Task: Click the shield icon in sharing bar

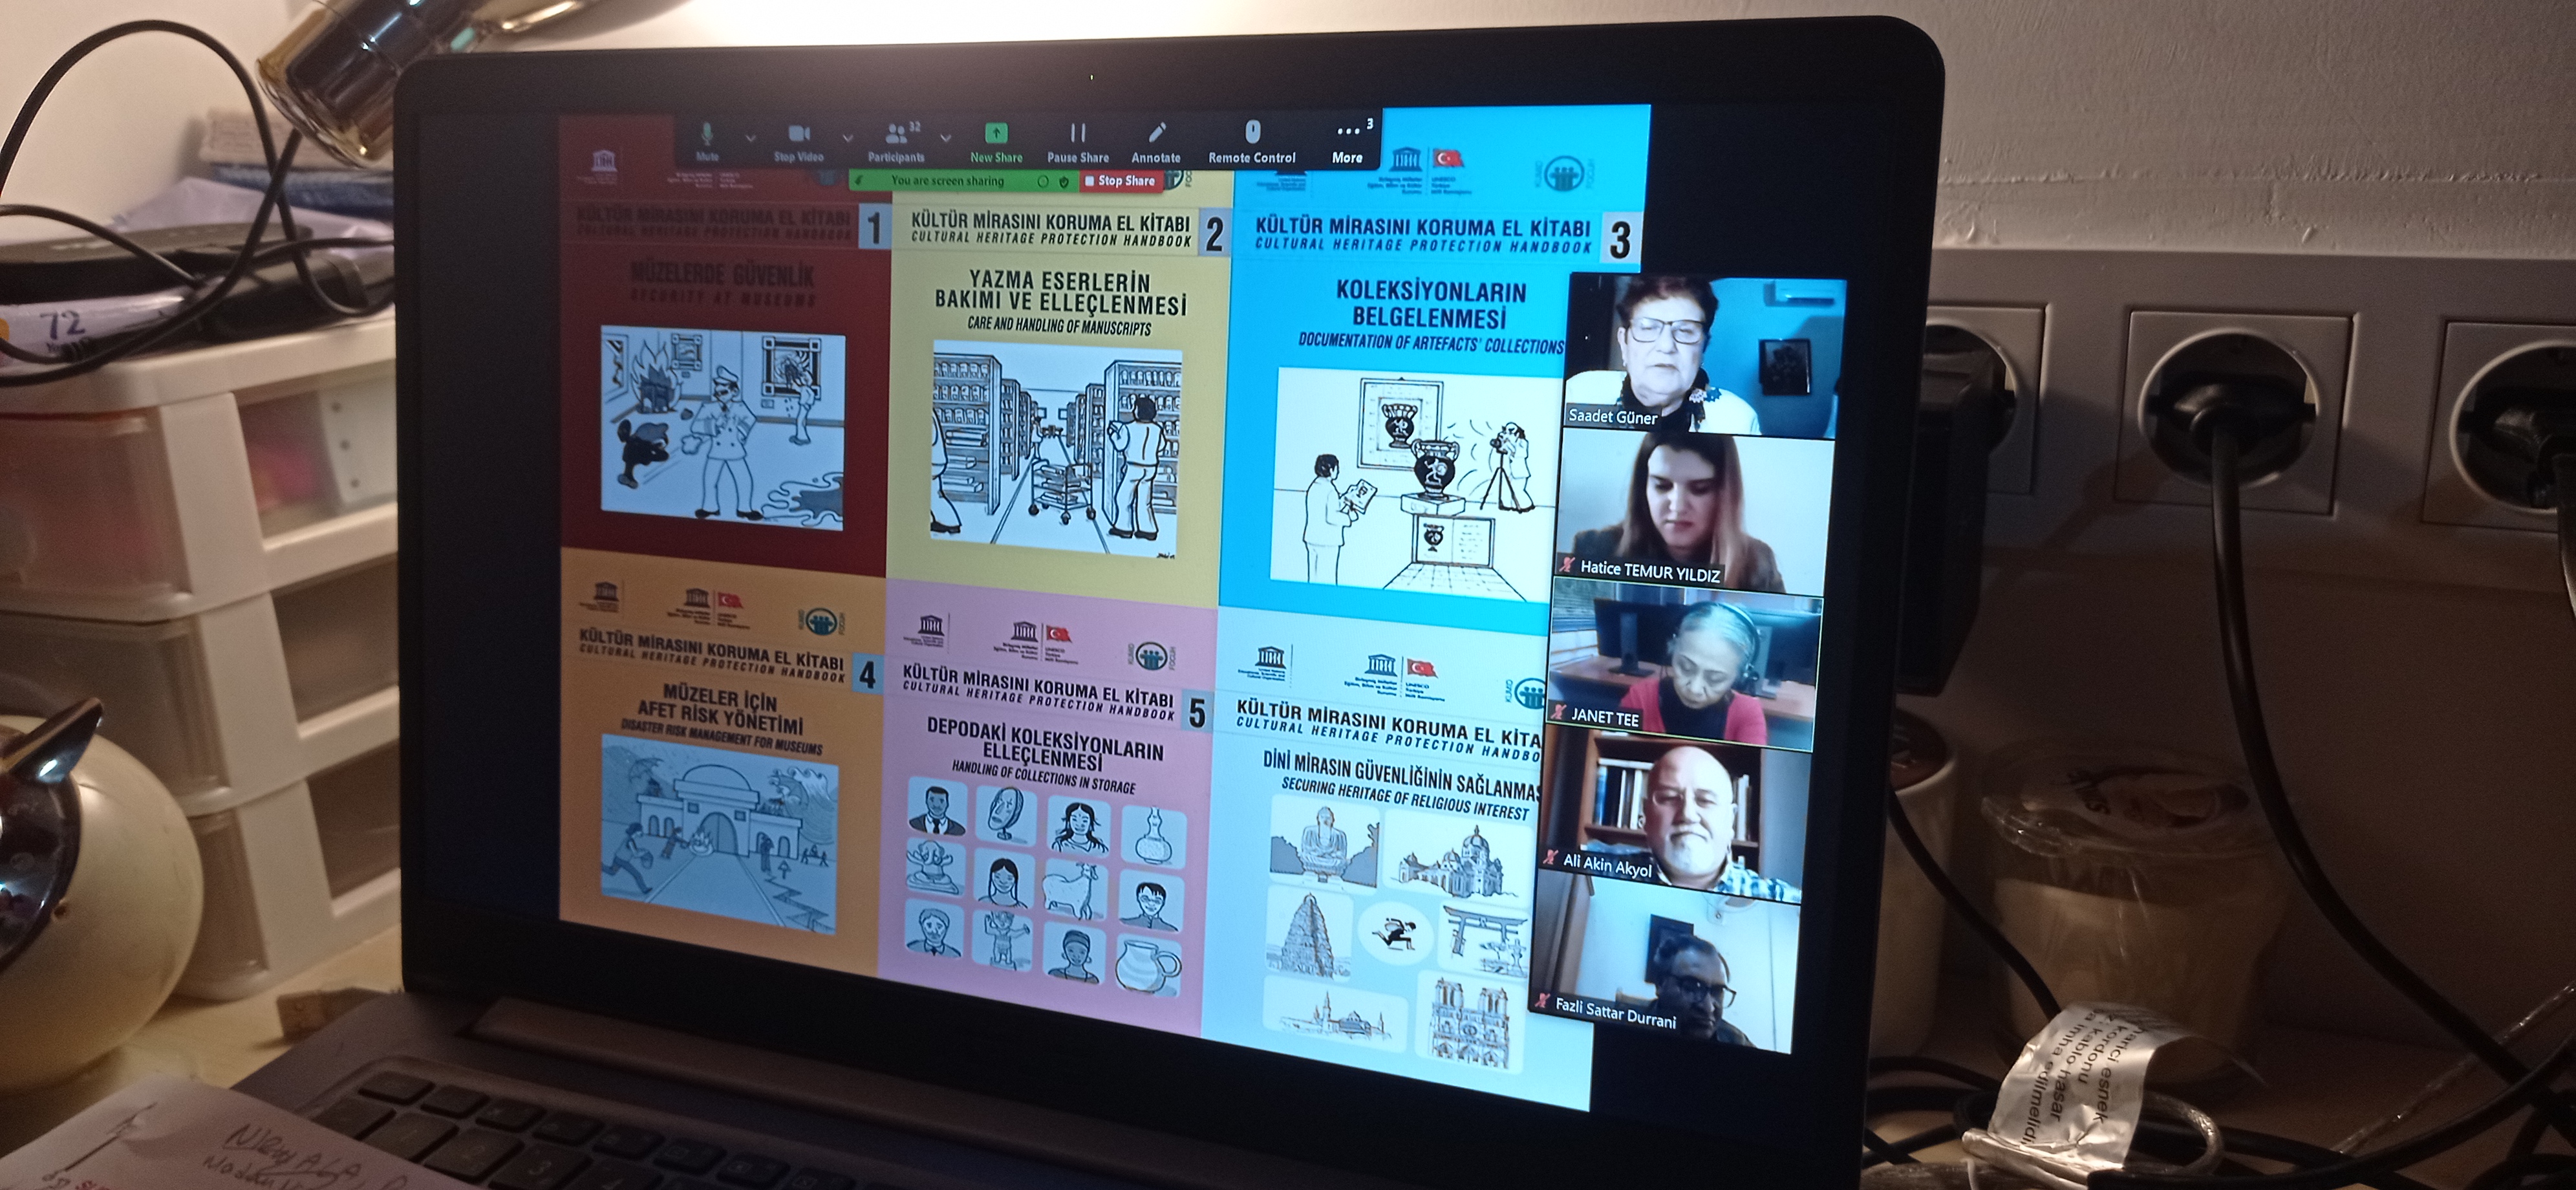Action: click(1064, 182)
